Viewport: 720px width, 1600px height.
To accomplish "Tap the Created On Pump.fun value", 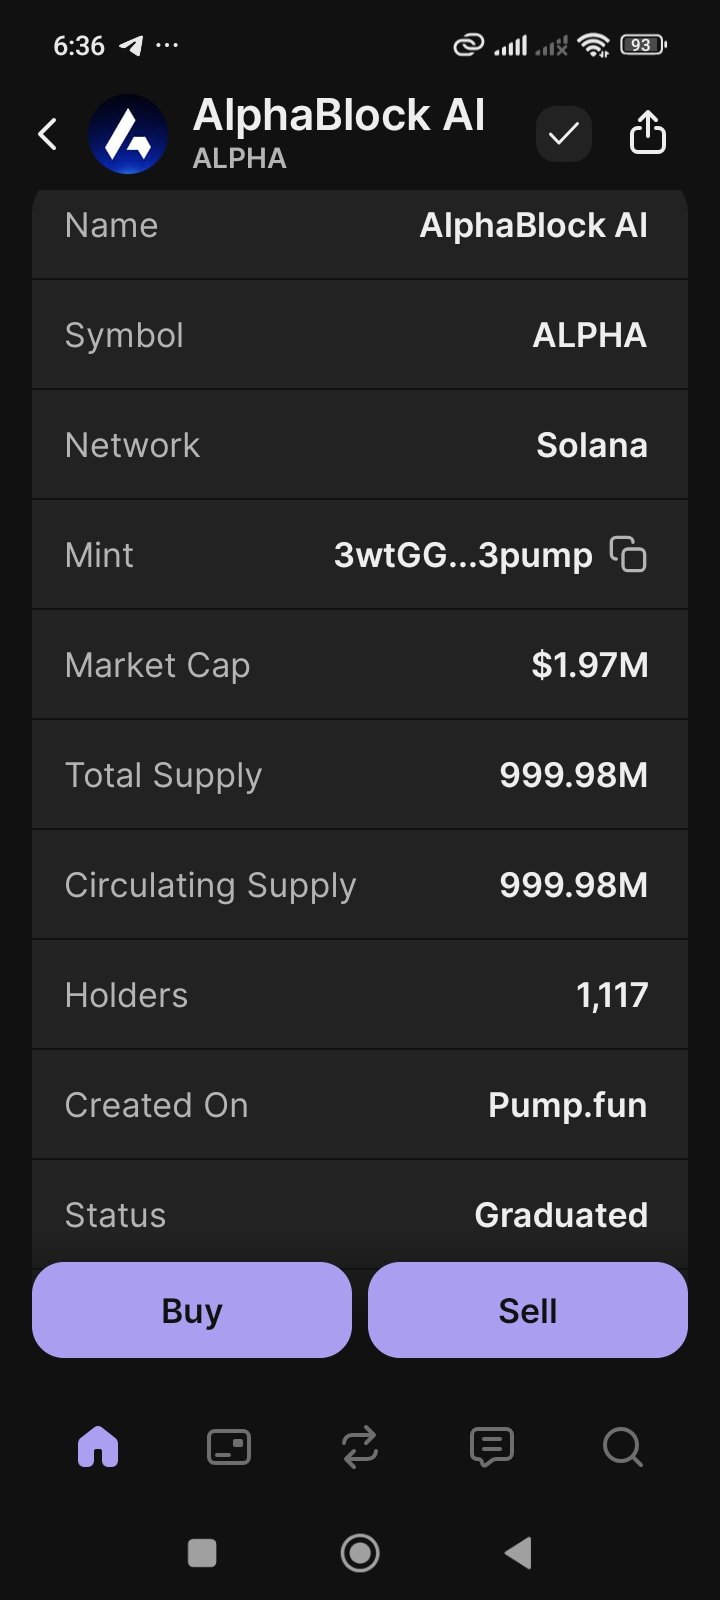I will click(567, 1105).
